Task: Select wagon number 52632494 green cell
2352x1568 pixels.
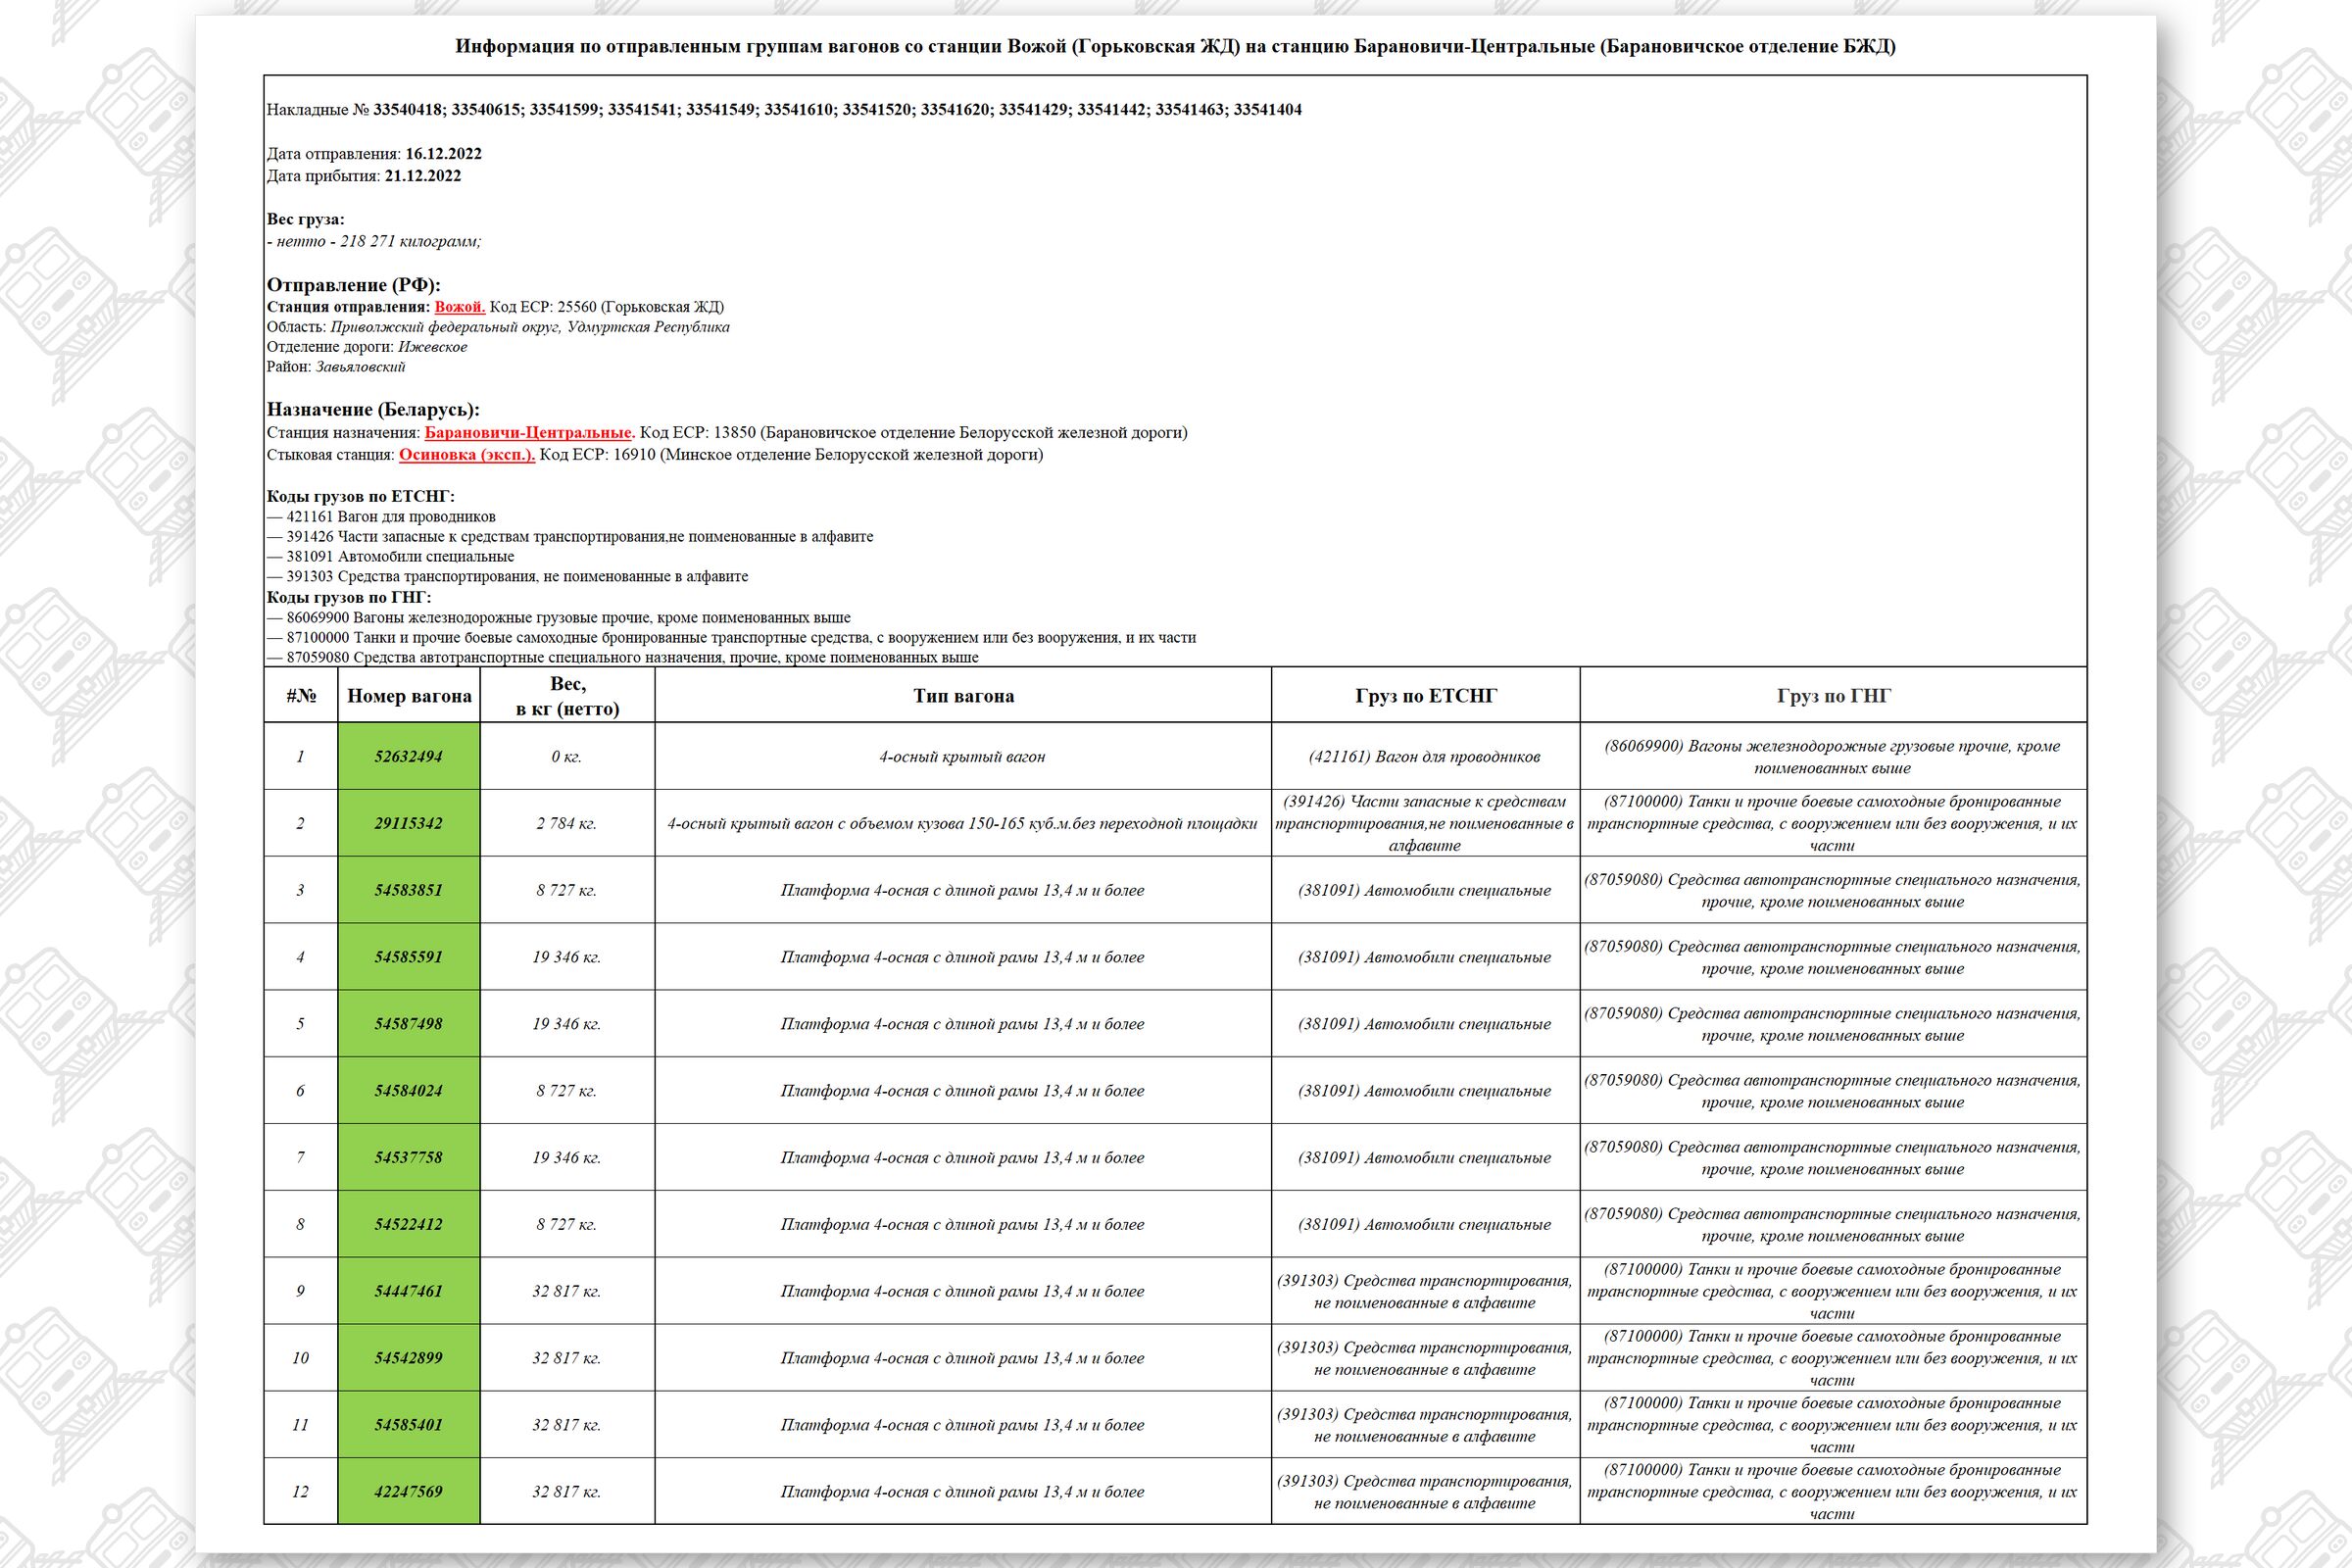Action: pos(408,757)
